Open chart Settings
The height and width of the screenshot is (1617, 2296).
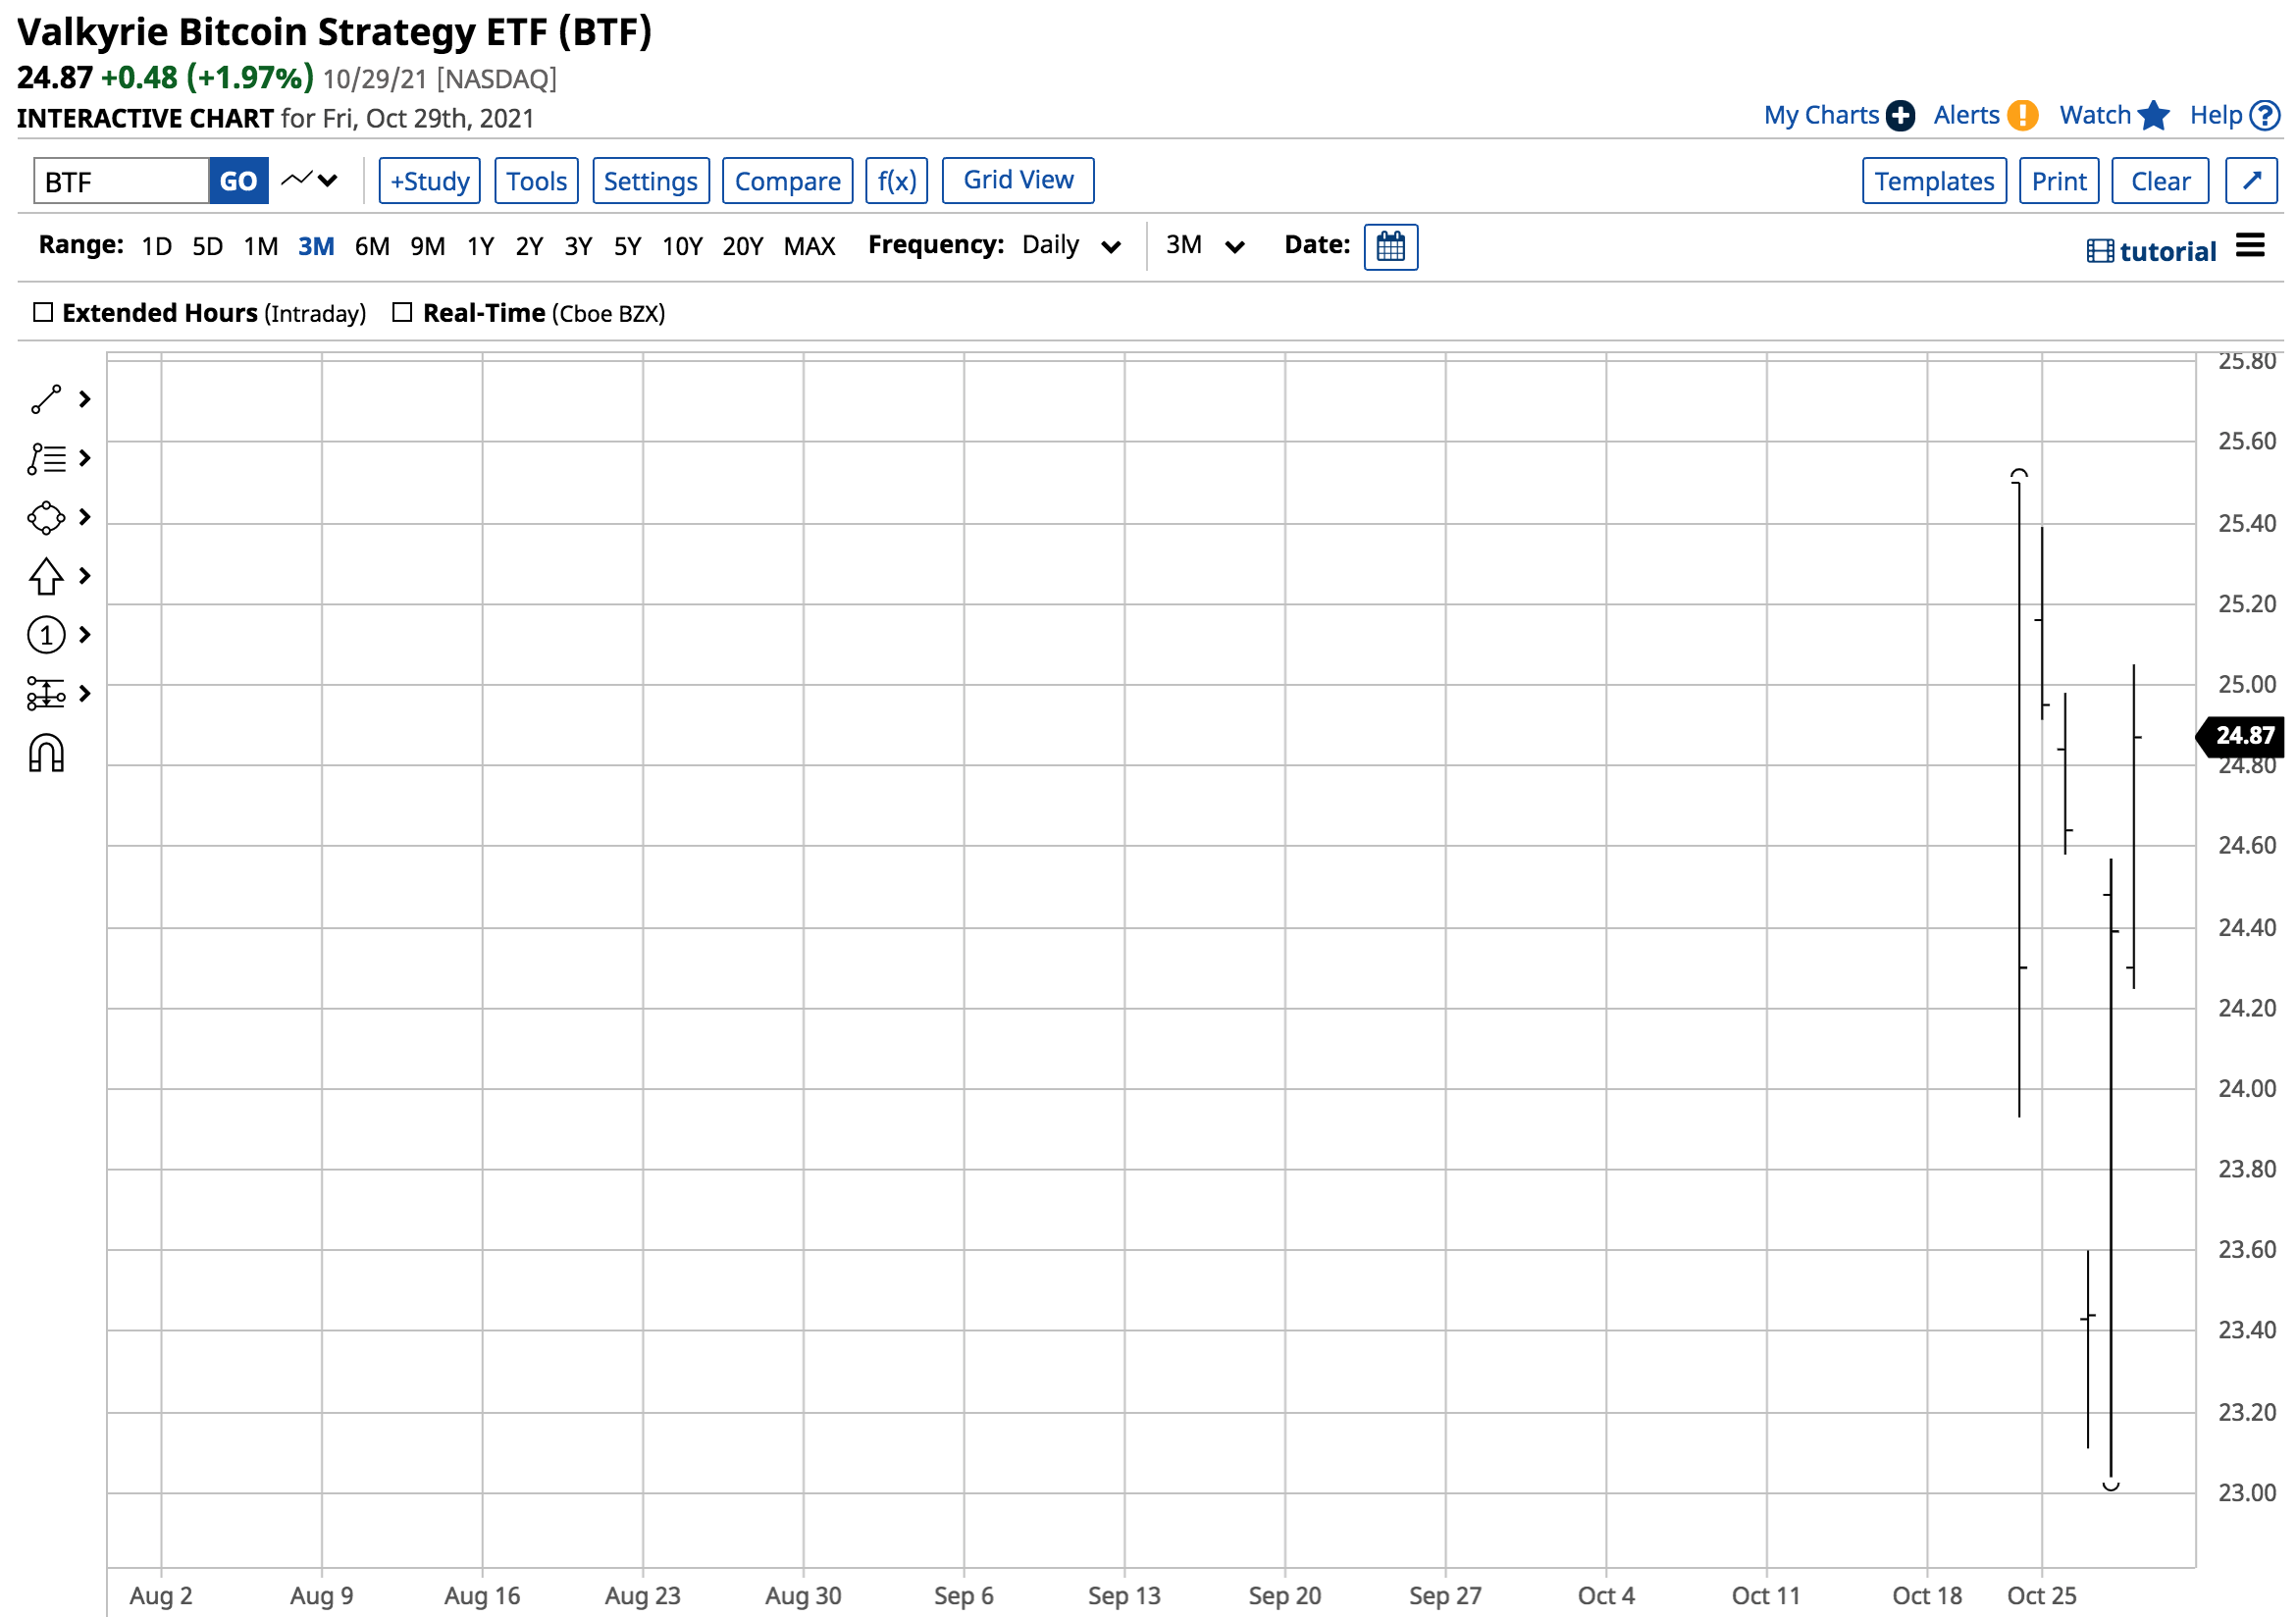[651, 181]
